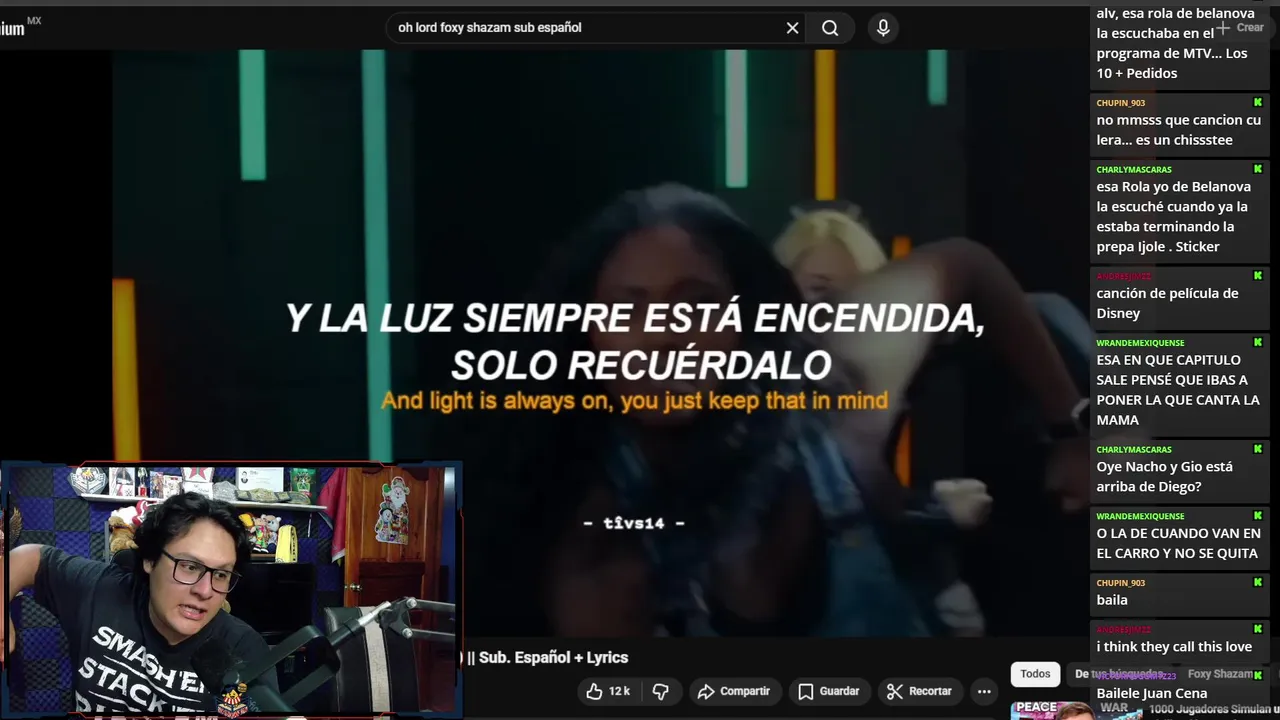Click chat message 'Bailele Juan Cena'
The height and width of the screenshot is (720, 1280).
point(1151,693)
